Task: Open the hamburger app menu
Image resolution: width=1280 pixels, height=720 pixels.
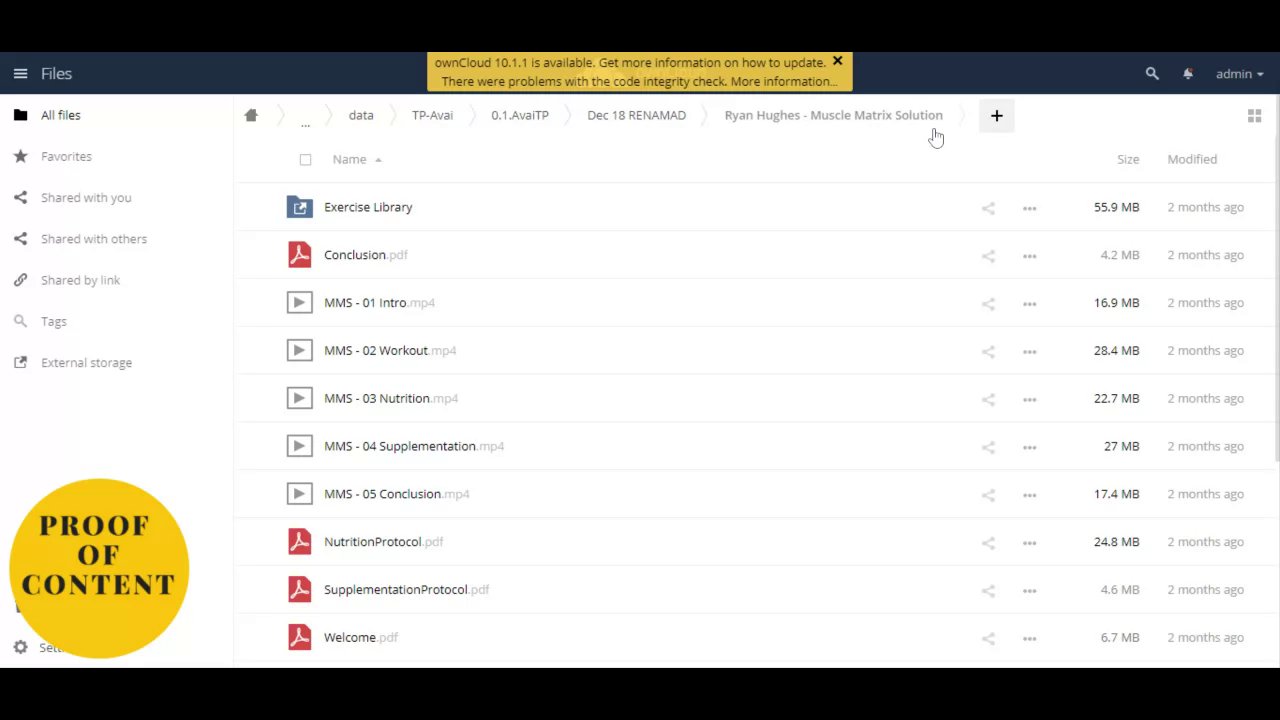Action: 20,74
